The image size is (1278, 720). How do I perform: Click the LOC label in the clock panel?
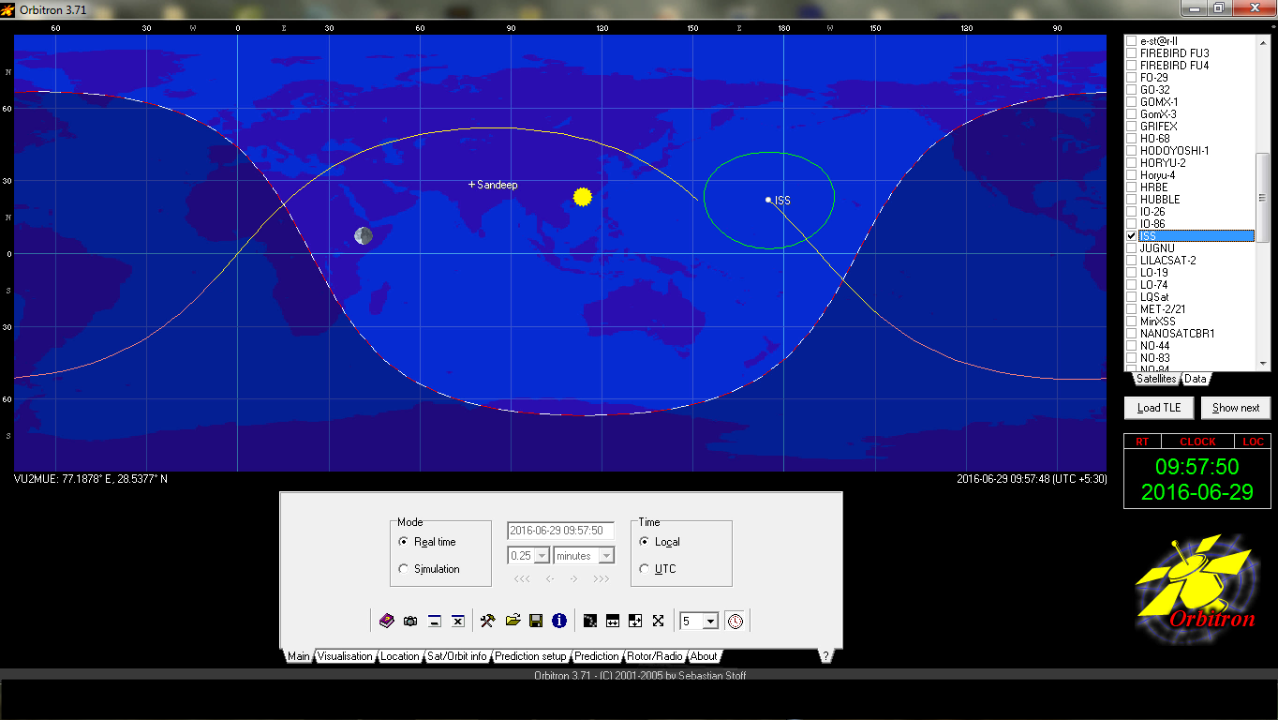coord(1253,442)
